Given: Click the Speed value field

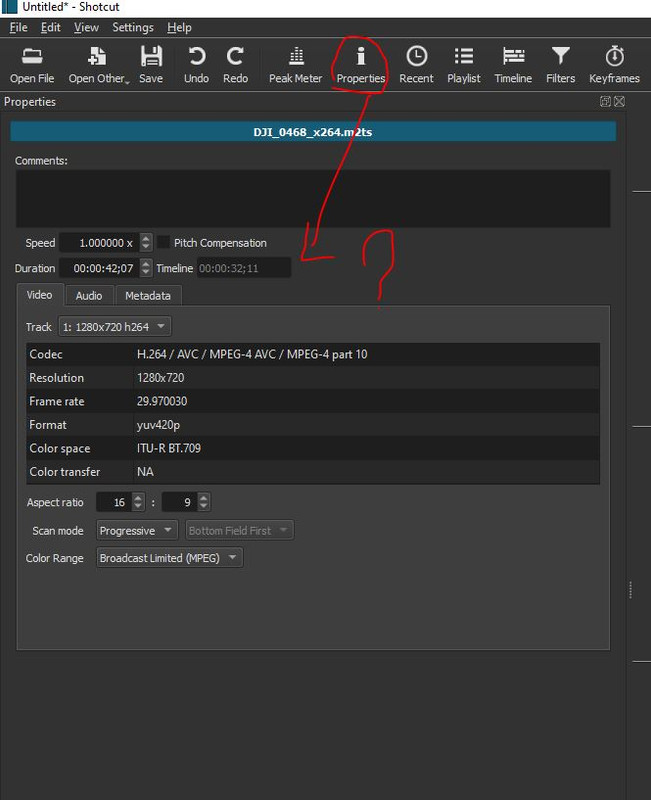Looking at the screenshot, I should pyautogui.click(x=100, y=243).
